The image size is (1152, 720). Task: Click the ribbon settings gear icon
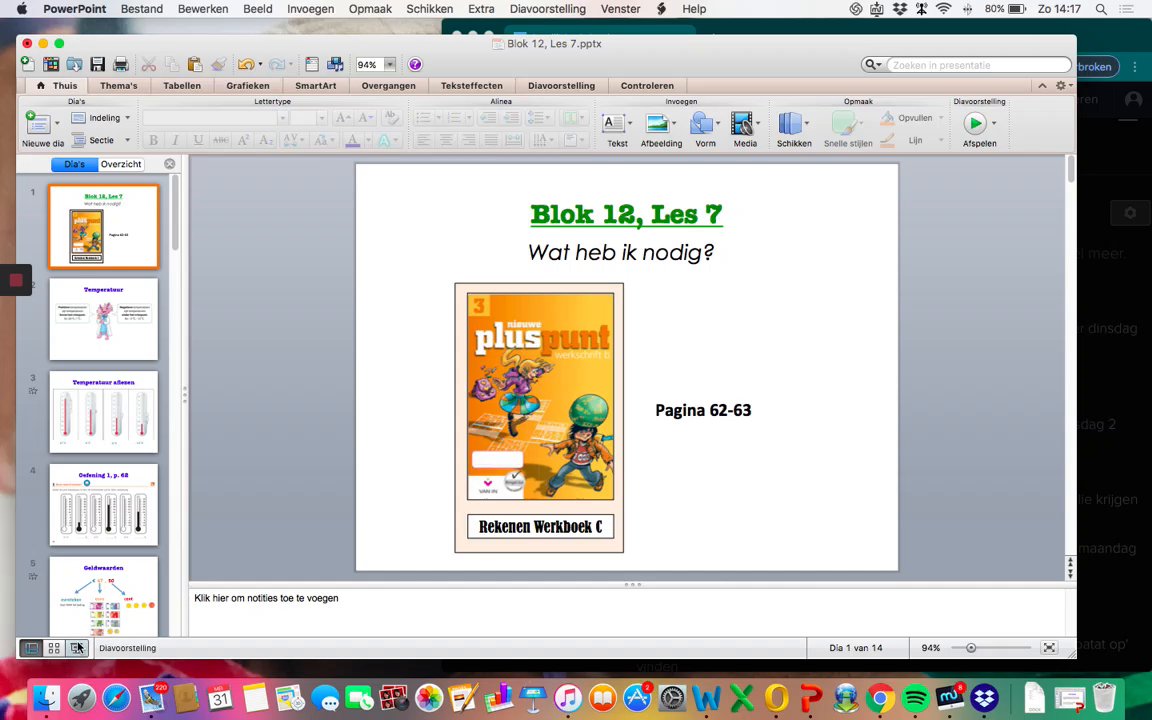[x=1060, y=85]
